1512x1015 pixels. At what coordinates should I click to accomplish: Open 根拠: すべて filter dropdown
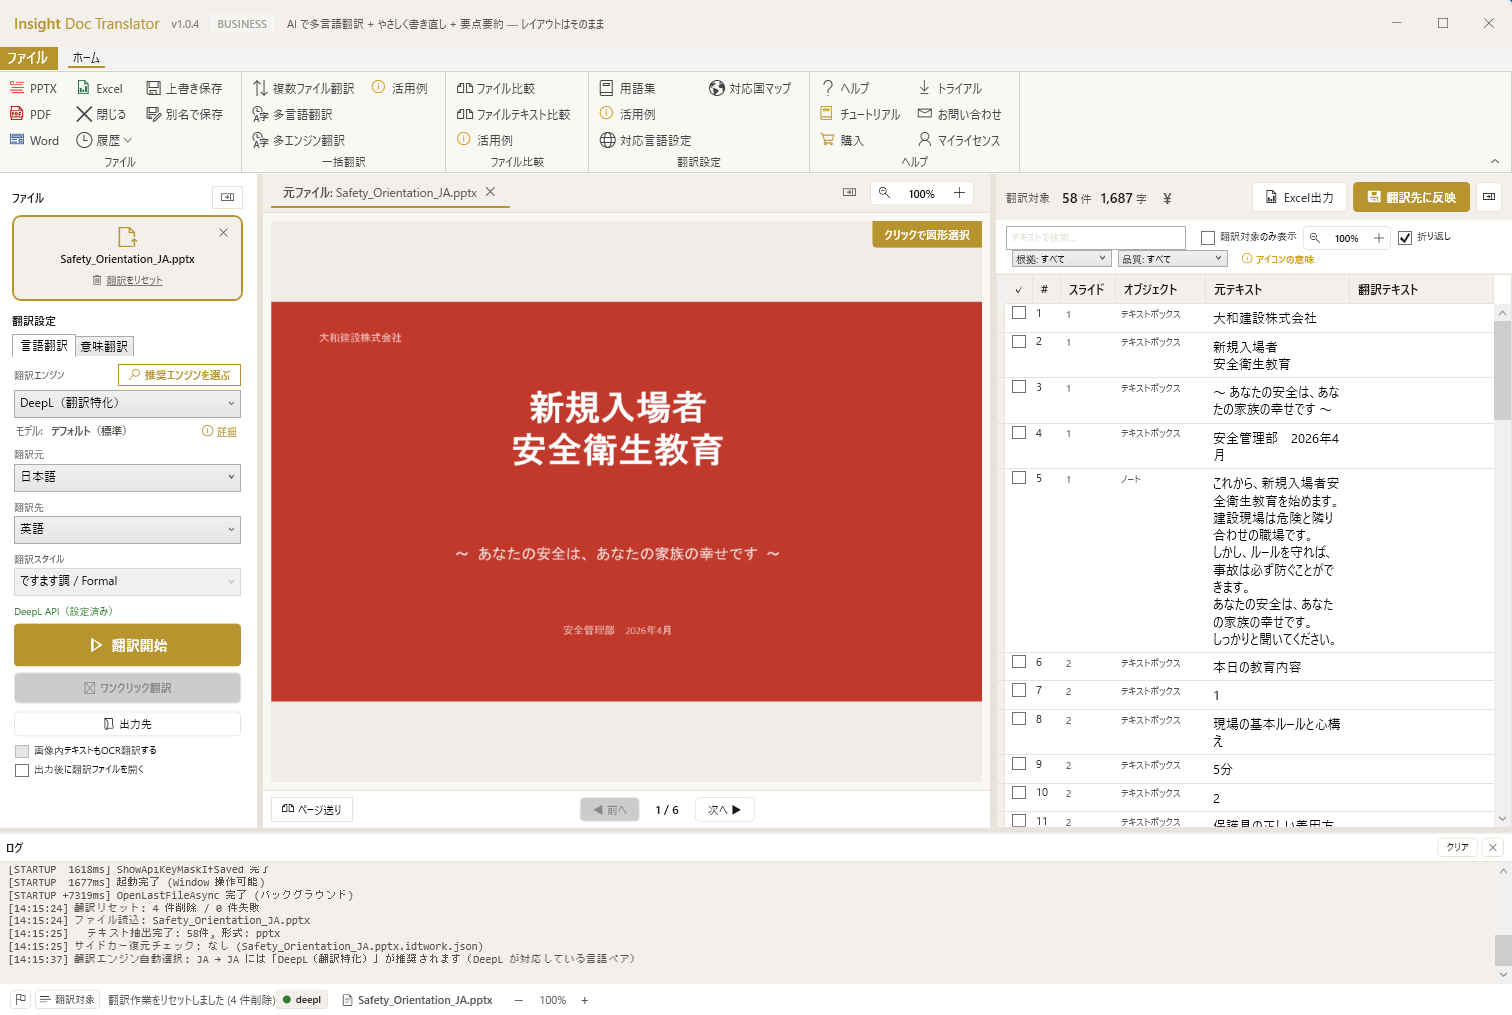[x=1062, y=259]
